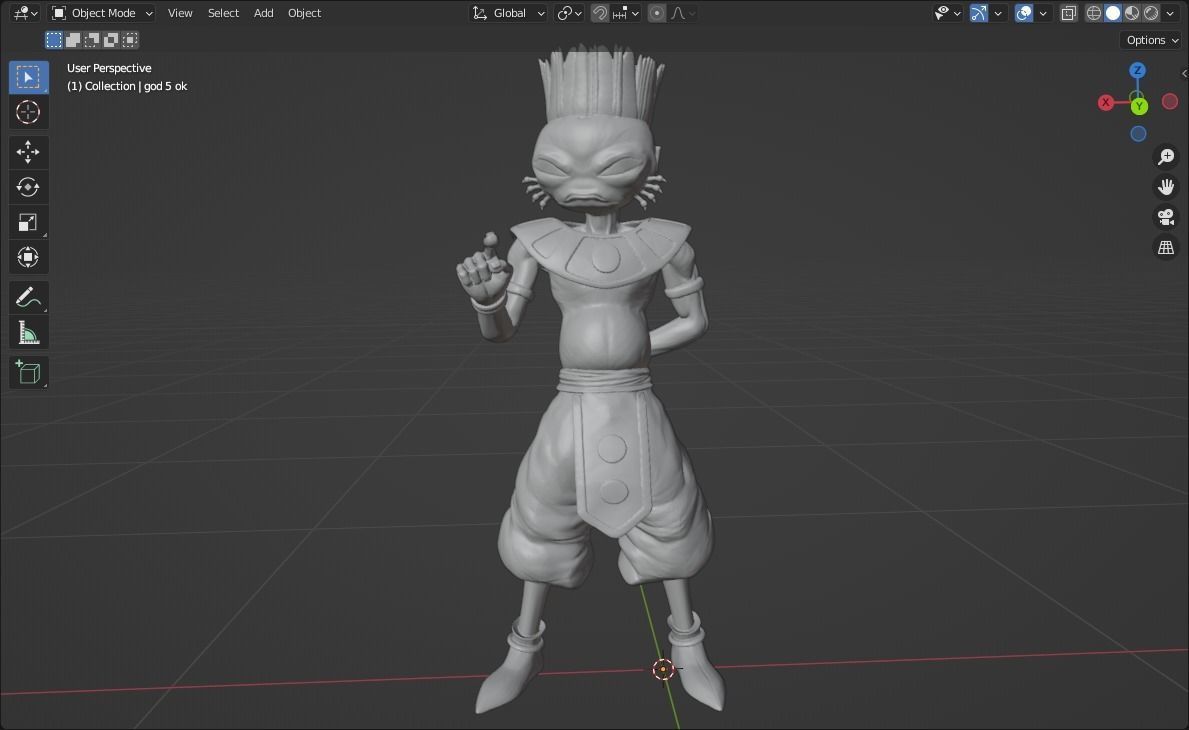1189x730 pixels.
Task: Open the Add menu
Action: coord(263,13)
